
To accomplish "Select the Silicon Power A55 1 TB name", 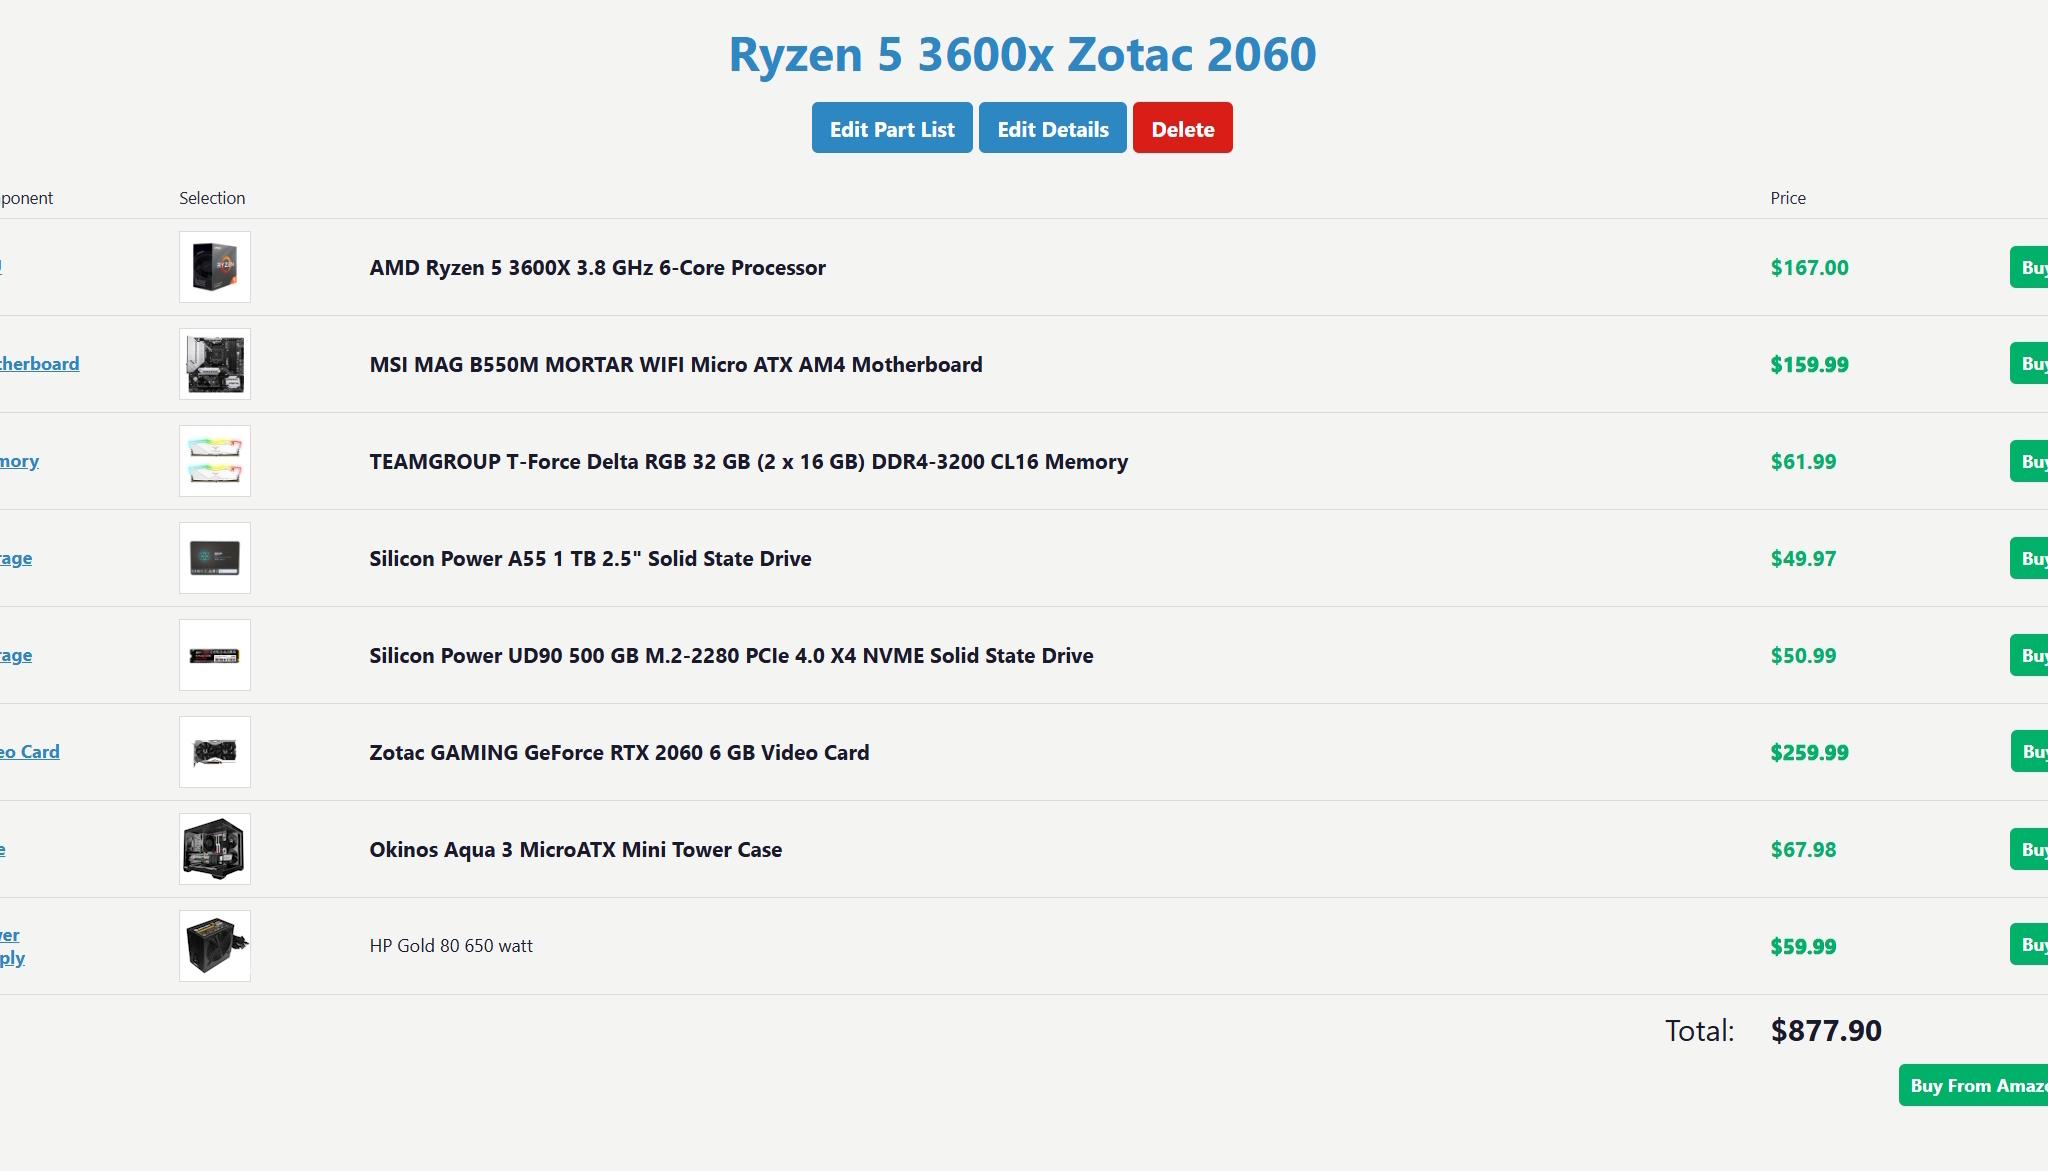I will click(x=590, y=559).
